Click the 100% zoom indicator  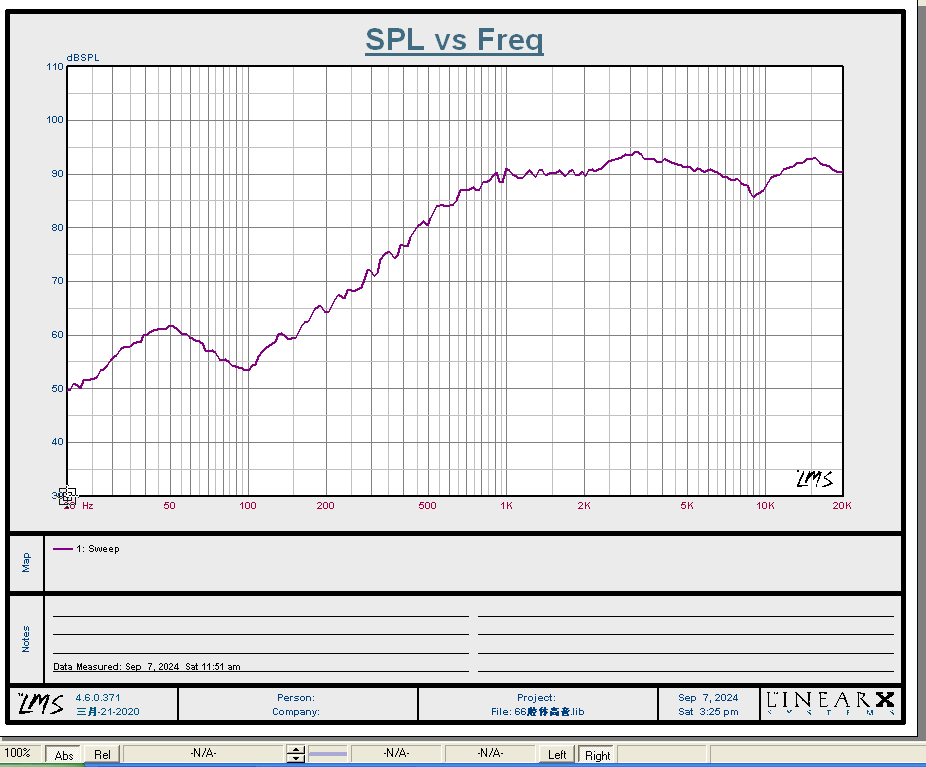(18, 753)
